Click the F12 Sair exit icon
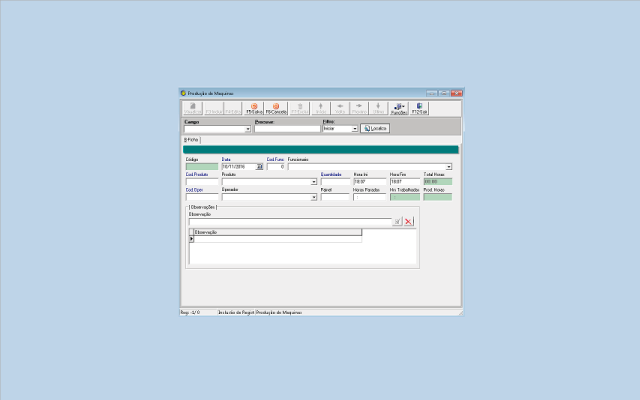Viewport: 640px width, 400px height. click(x=419, y=108)
